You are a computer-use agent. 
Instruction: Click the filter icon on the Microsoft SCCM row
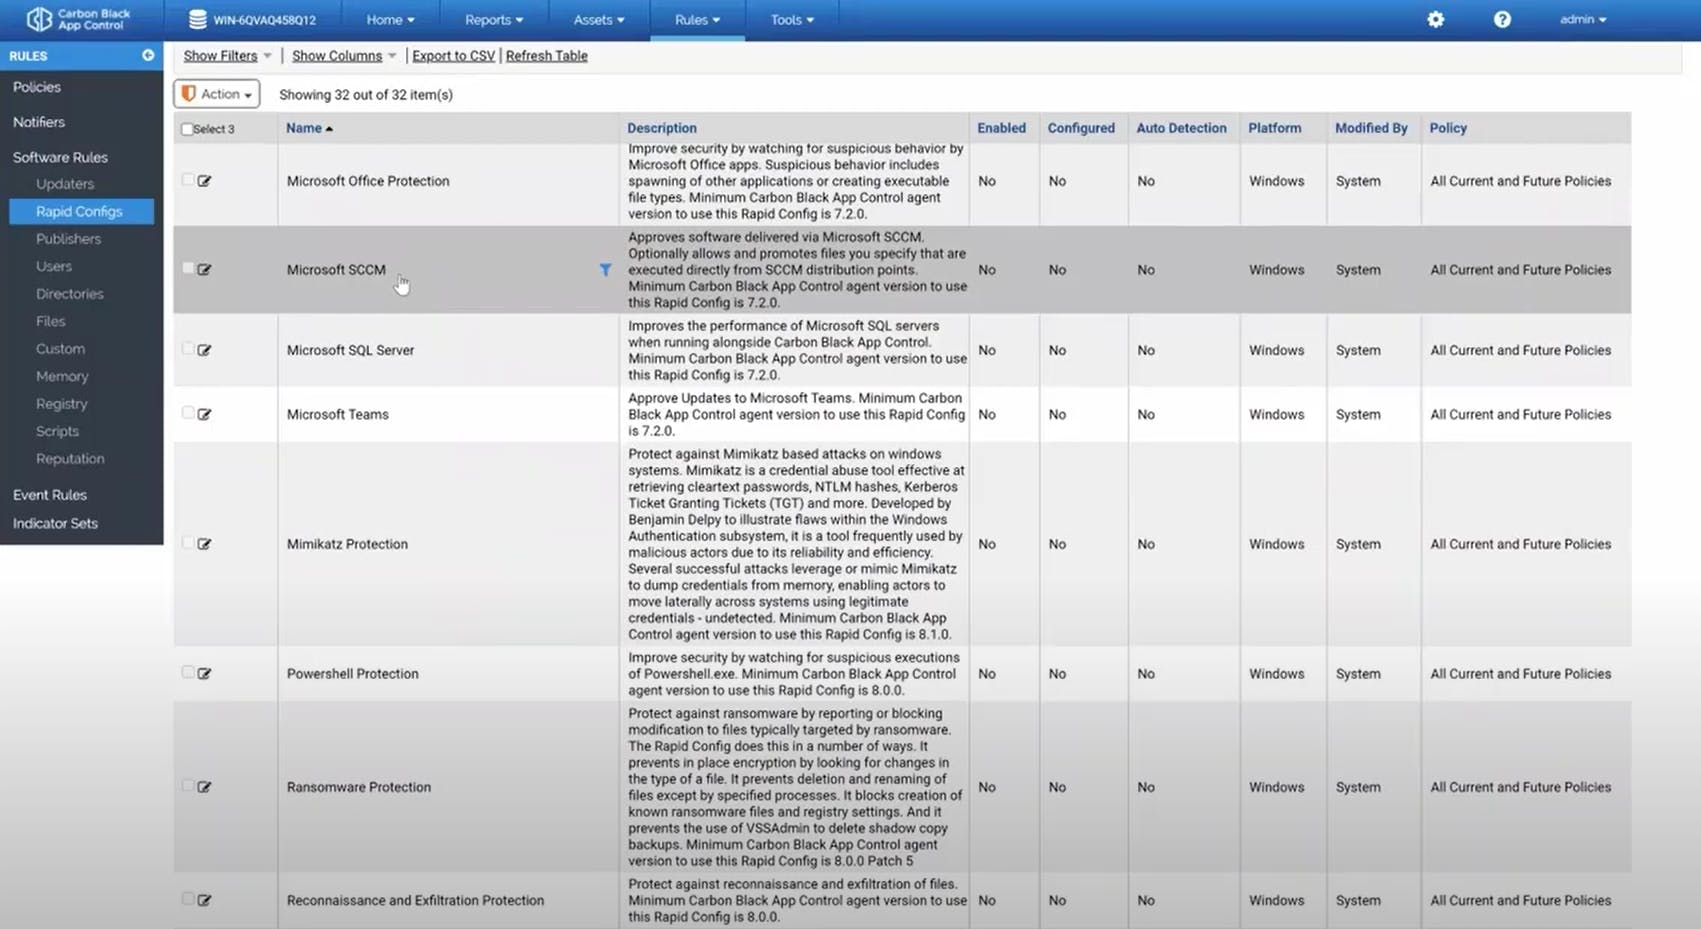tap(606, 269)
